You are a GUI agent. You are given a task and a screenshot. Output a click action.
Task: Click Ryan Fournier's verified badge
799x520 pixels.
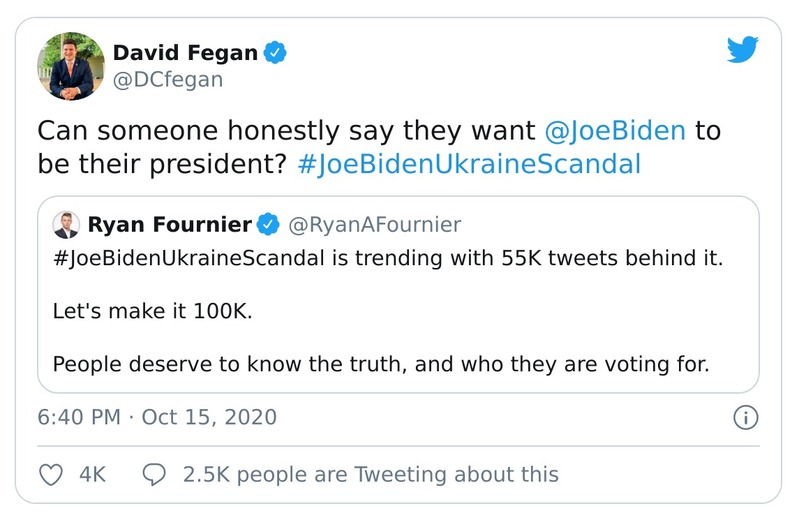tap(269, 223)
